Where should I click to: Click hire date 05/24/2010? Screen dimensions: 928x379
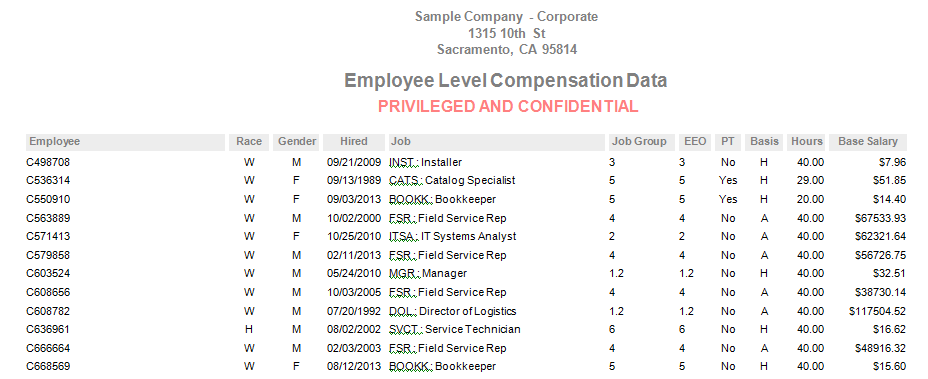coord(354,274)
